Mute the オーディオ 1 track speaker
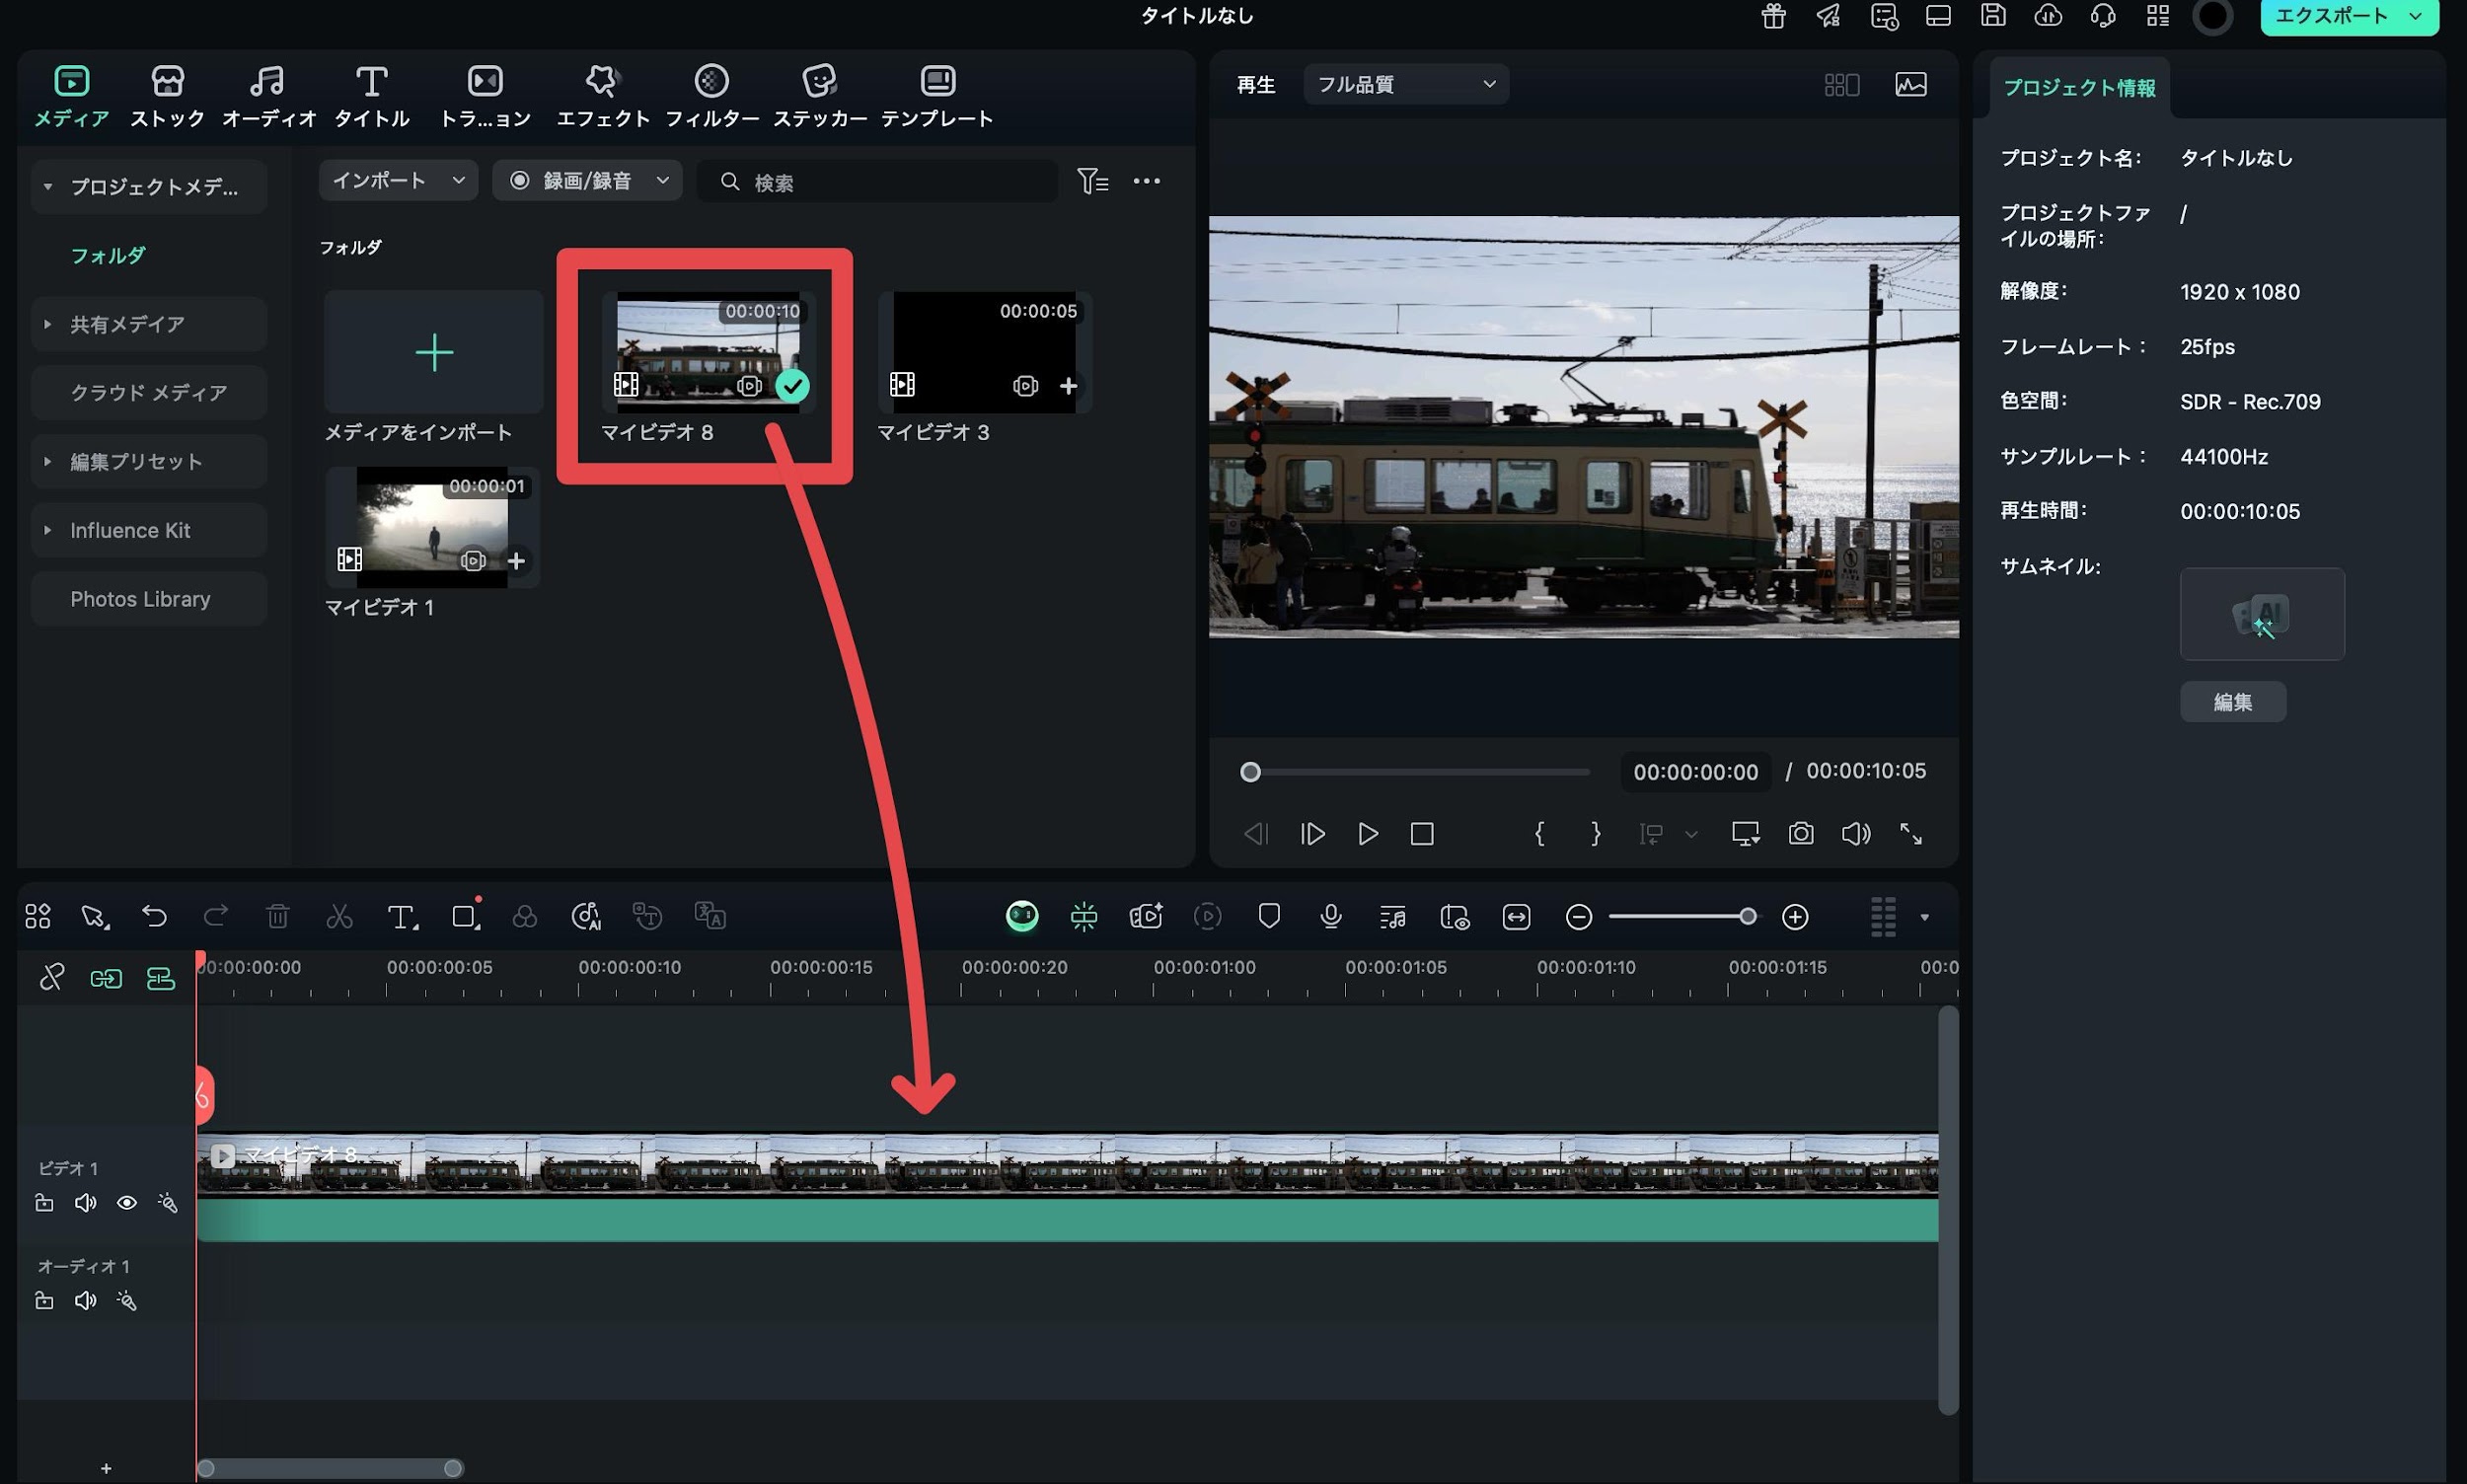2467x1484 pixels. coord(86,1301)
